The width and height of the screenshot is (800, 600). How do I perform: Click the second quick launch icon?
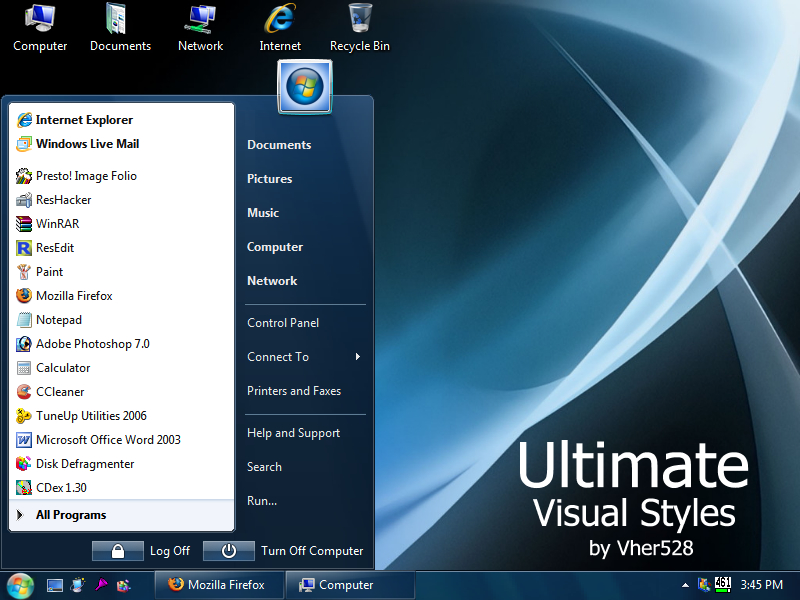coord(78,585)
